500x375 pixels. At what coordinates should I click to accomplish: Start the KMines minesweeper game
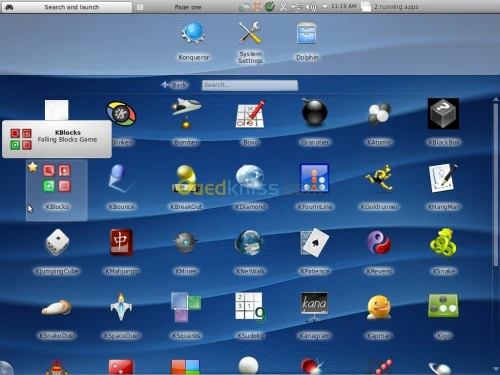pyautogui.click(x=186, y=252)
